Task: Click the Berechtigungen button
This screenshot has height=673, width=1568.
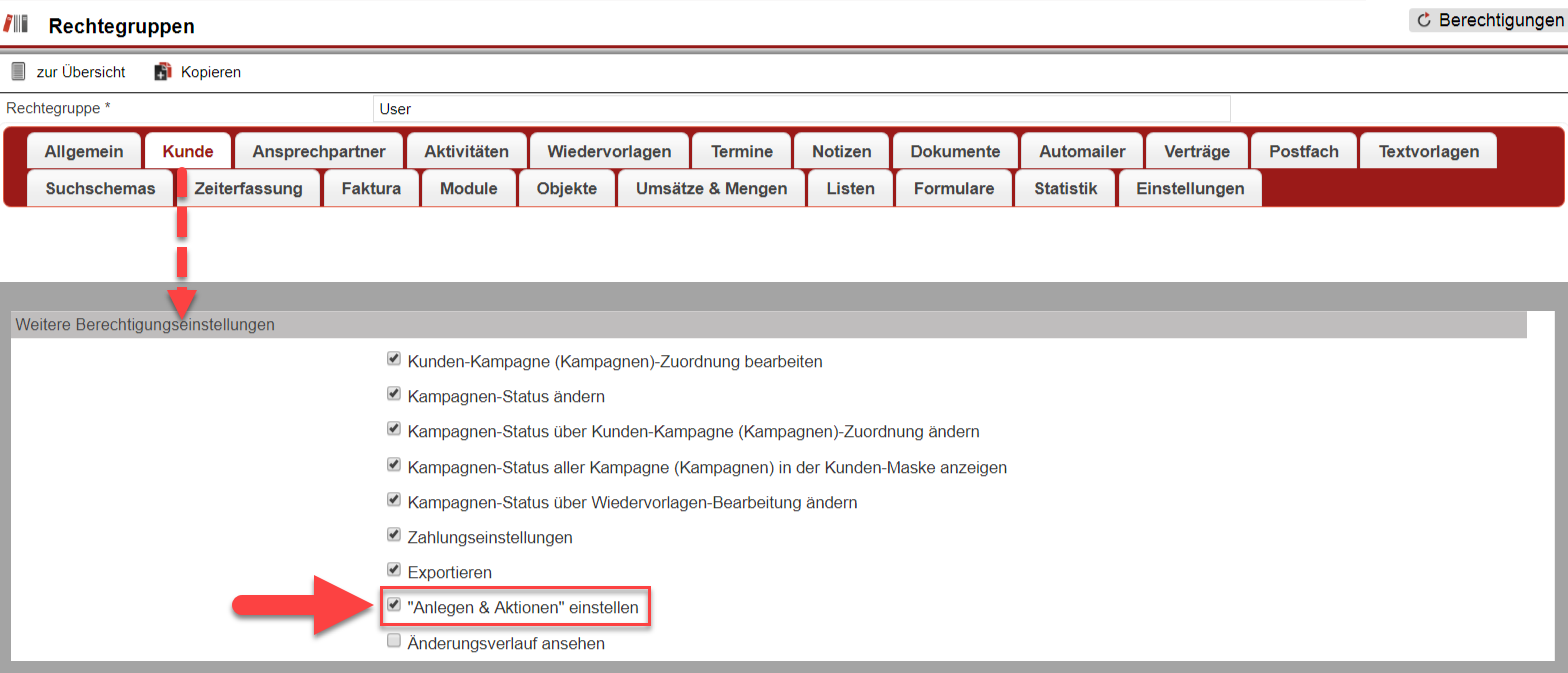Action: pyautogui.click(x=1486, y=21)
